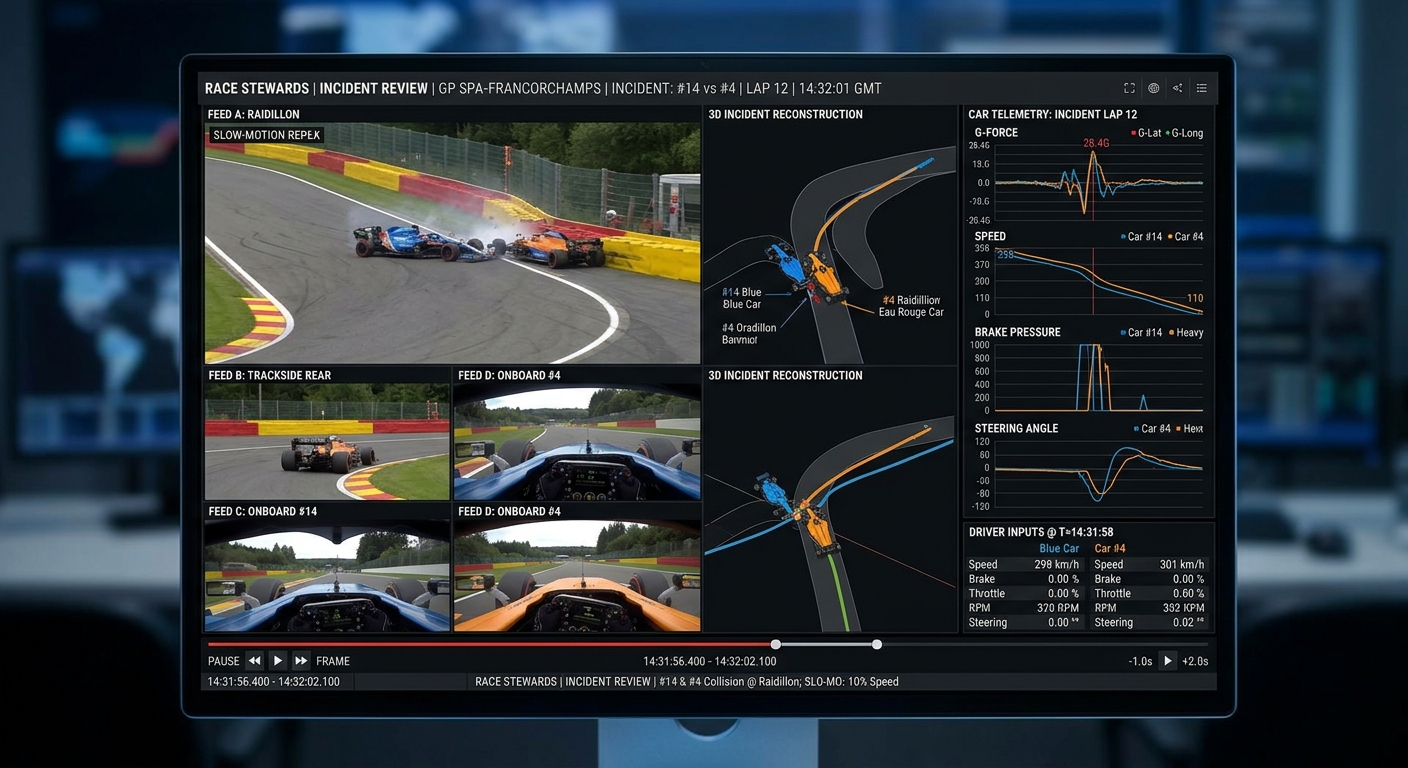Jump ahead using the +2.0s label
Viewport: 1408px width, 768px height.
click(1195, 661)
